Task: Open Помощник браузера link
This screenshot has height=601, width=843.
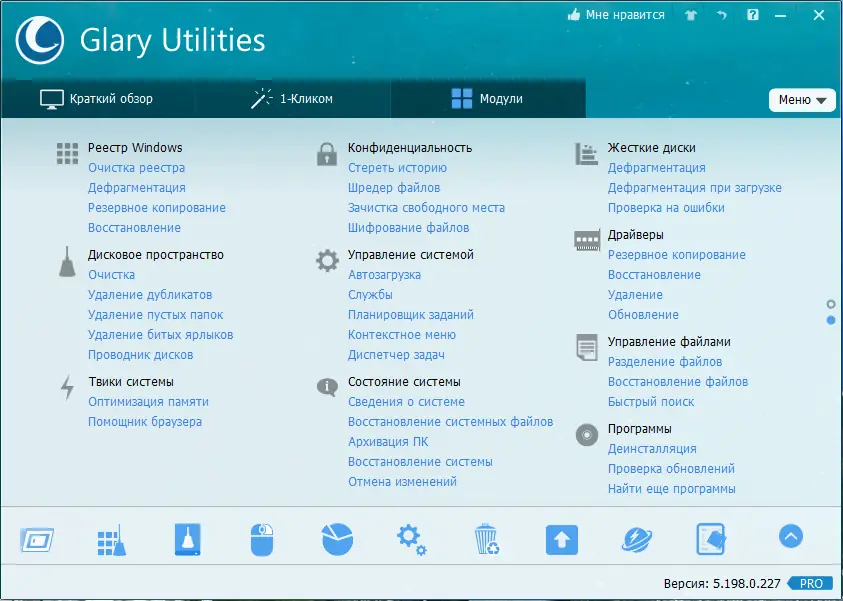Action: coord(145,422)
